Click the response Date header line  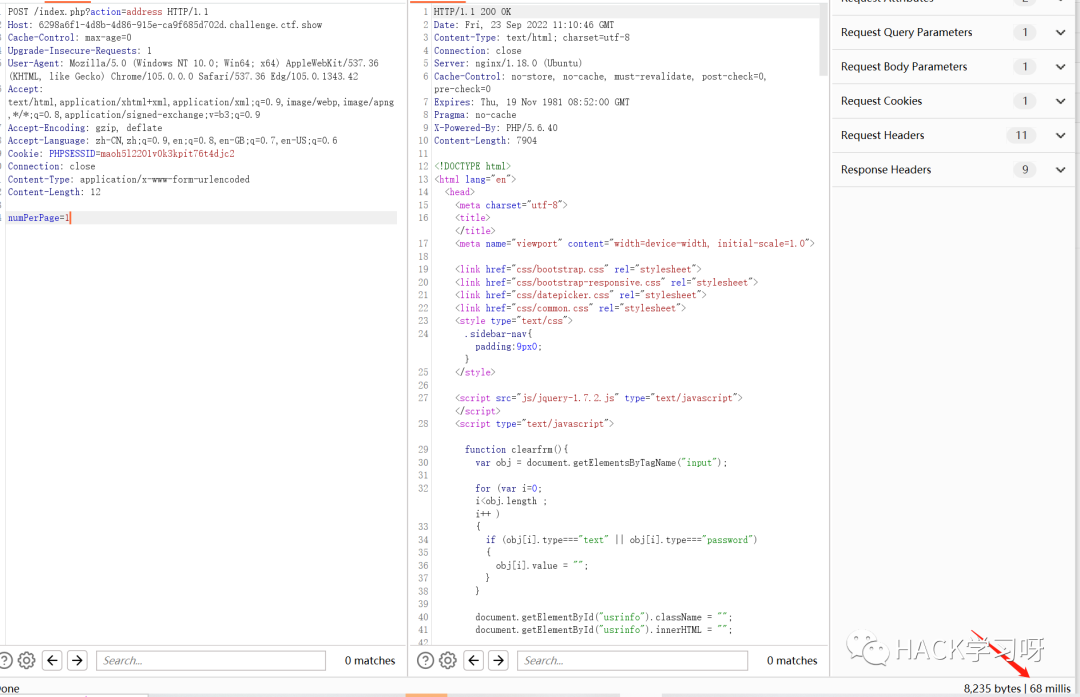coord(523,25)
